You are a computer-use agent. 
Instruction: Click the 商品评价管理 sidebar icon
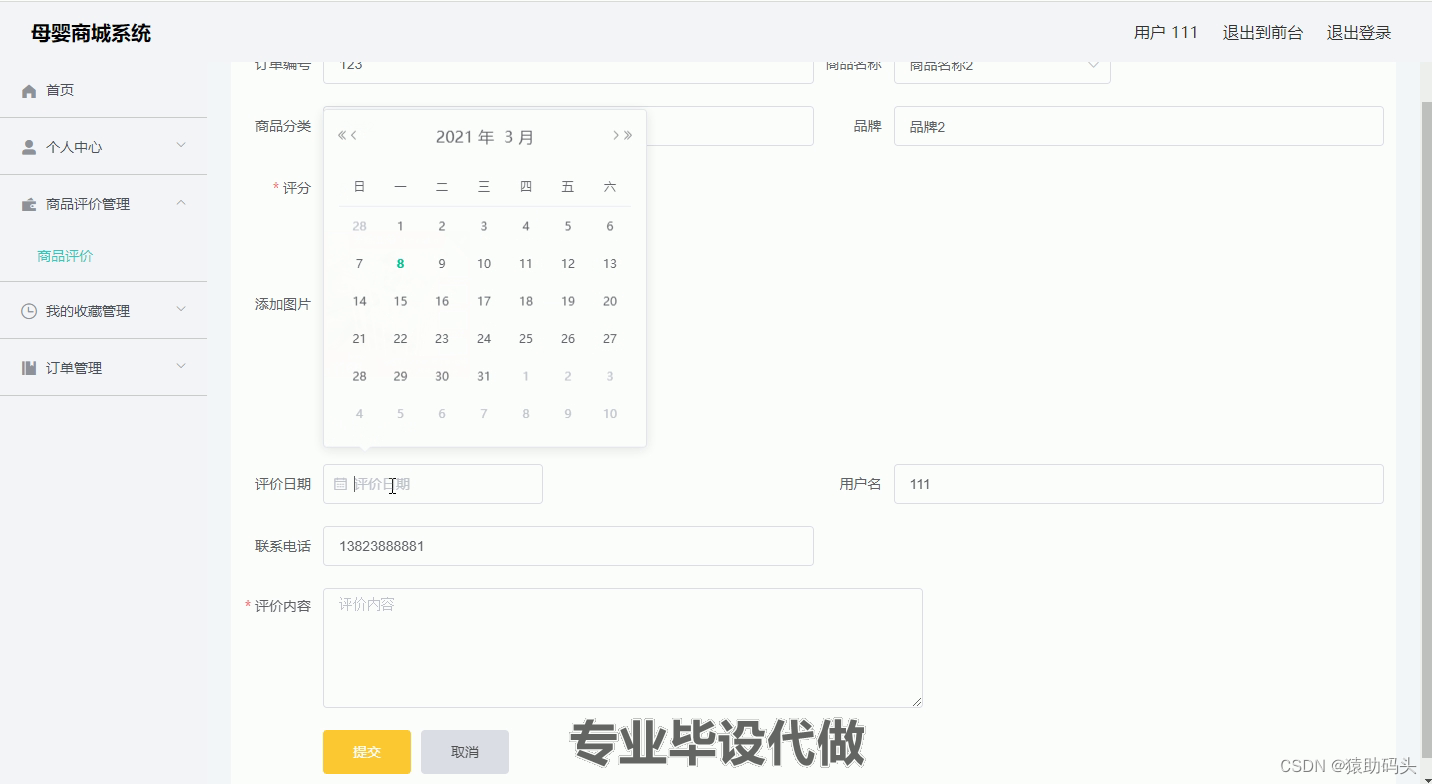click(29, 204)
